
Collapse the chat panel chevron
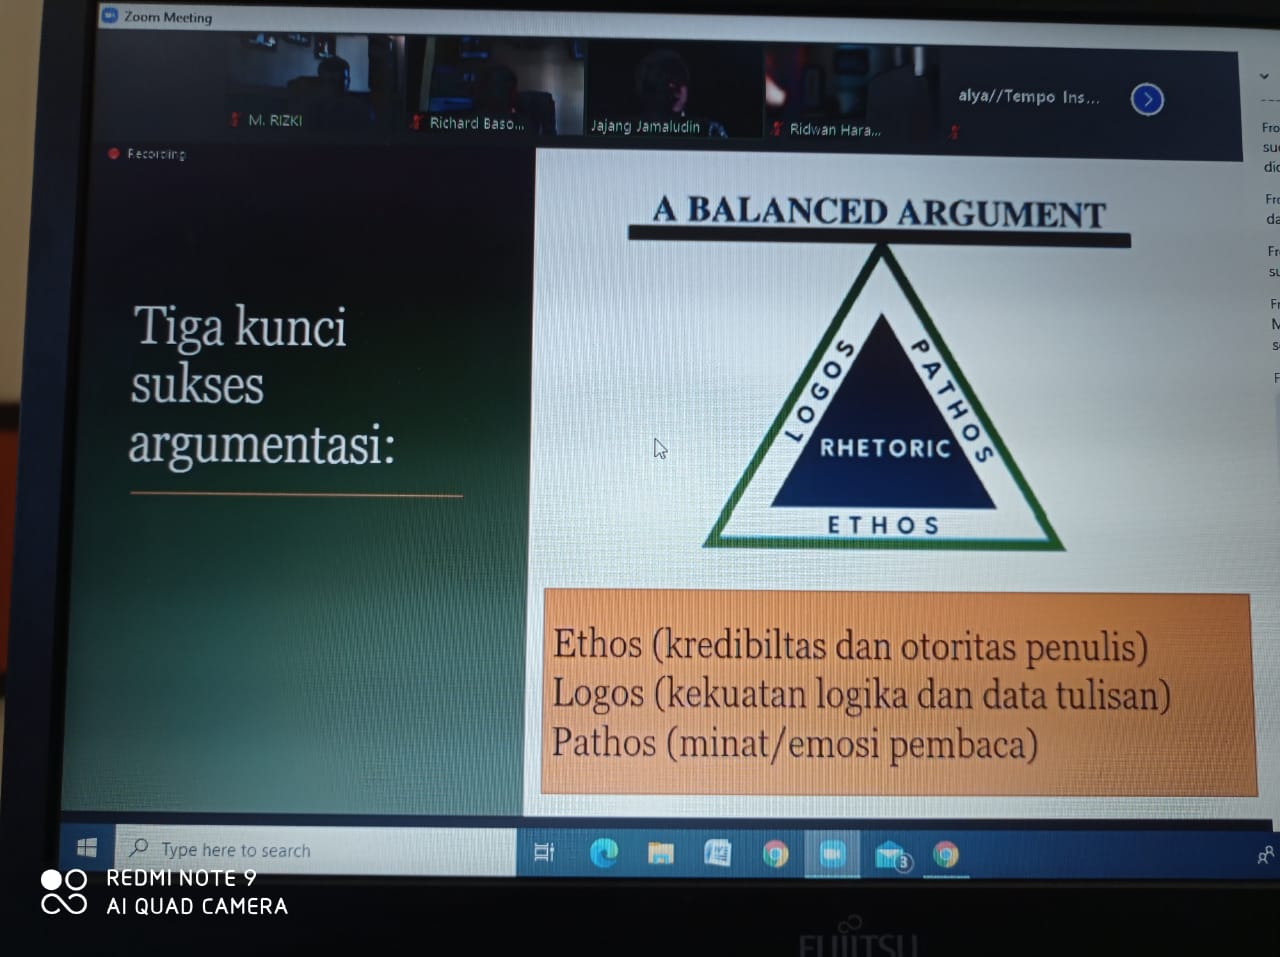(x=1264, y=76)
